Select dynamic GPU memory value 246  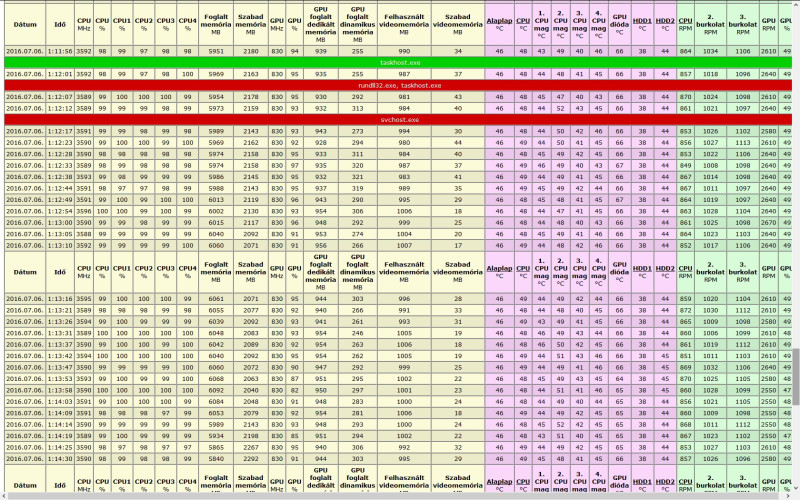coord(357,333)
